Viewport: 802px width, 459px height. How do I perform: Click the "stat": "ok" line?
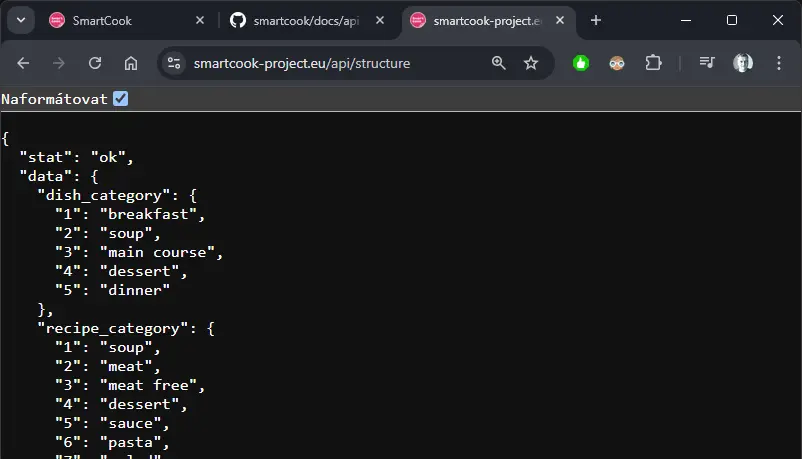point(76,157)
